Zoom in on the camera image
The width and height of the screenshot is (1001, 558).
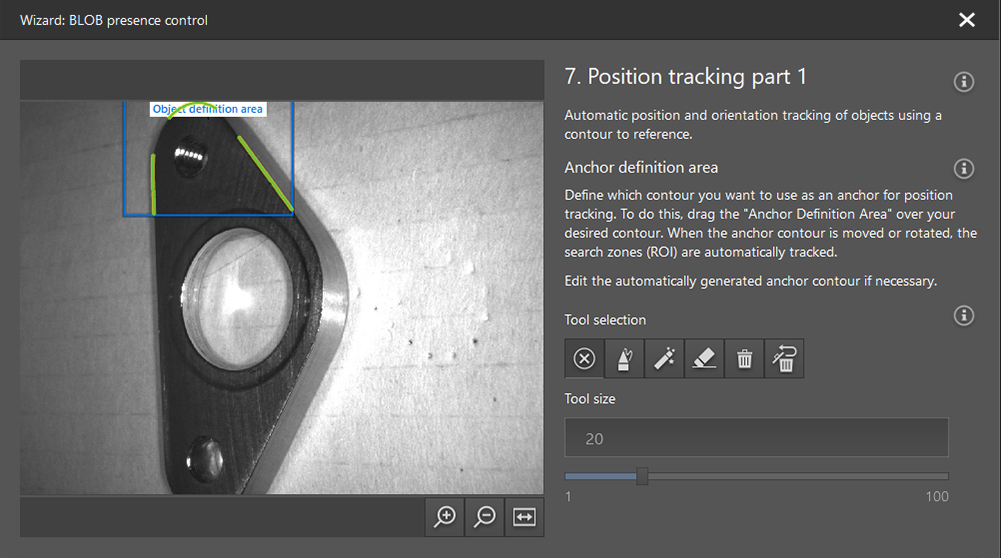445,516
